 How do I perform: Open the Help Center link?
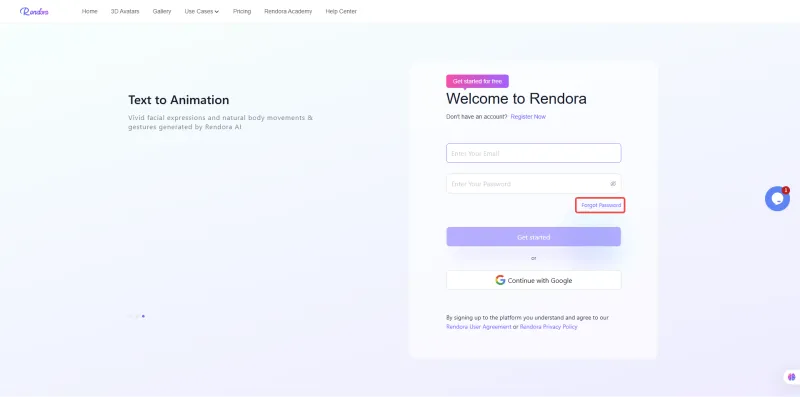(x=341, y=11)
